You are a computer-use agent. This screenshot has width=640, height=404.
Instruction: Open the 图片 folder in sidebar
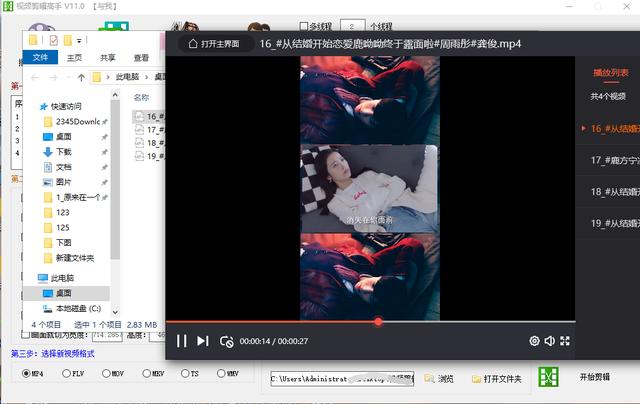[64, 182]
